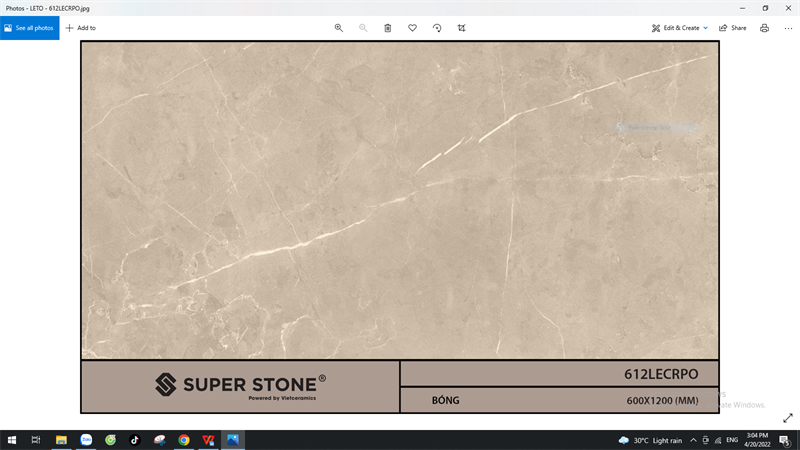
Task: Click Add to album button
Action: [x=81, y=28]
